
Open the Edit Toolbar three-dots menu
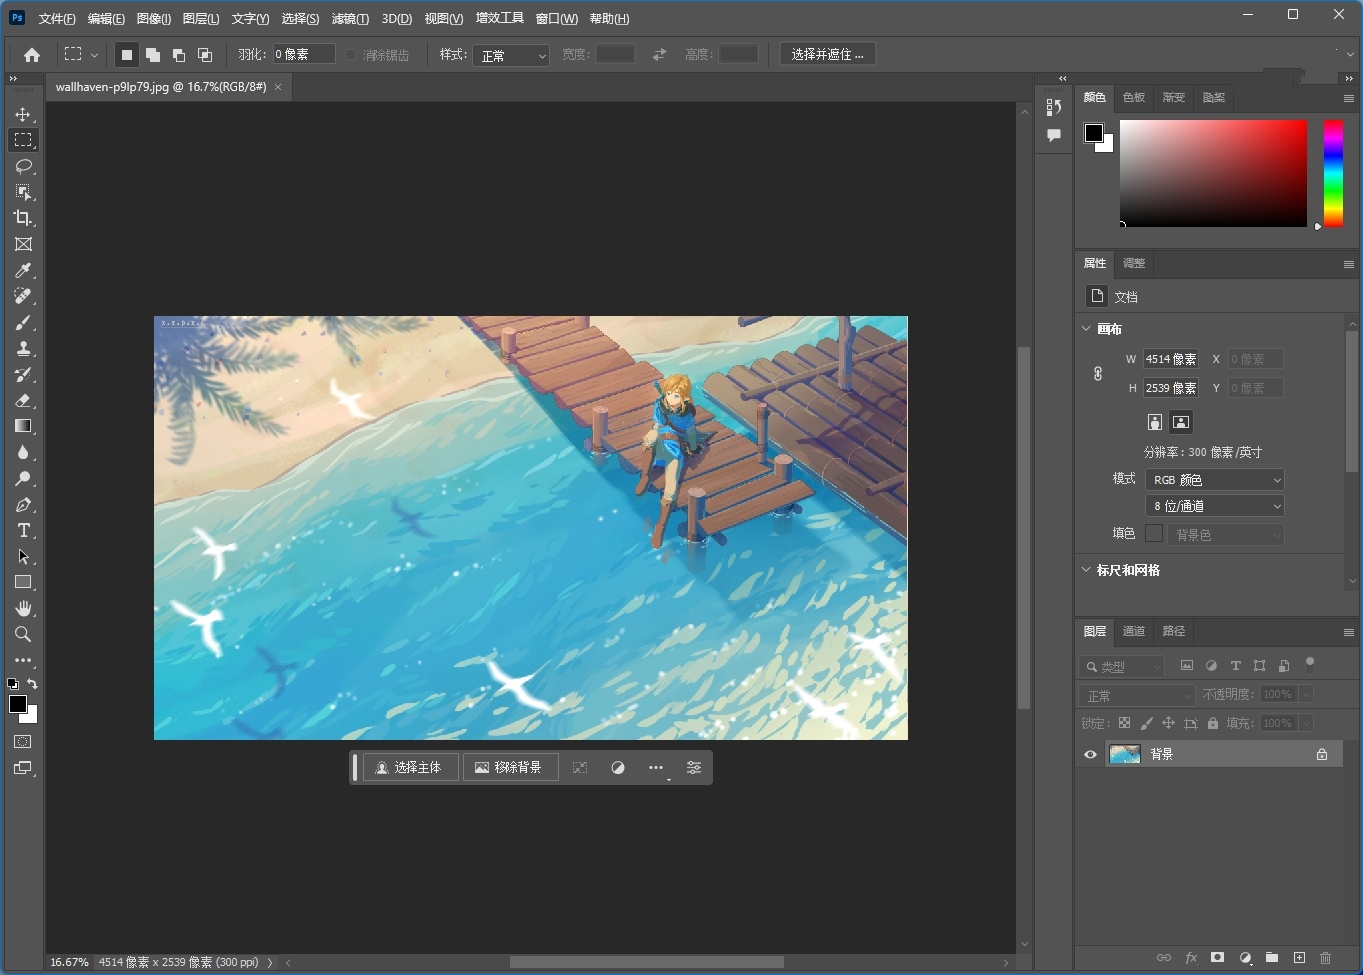point(23,660)
